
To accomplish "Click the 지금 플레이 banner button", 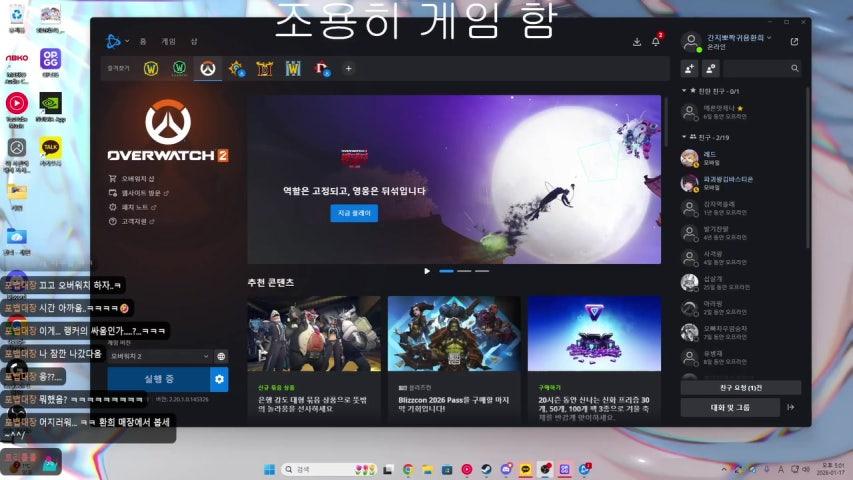I will pyautogui.click(x=354, y=213).
